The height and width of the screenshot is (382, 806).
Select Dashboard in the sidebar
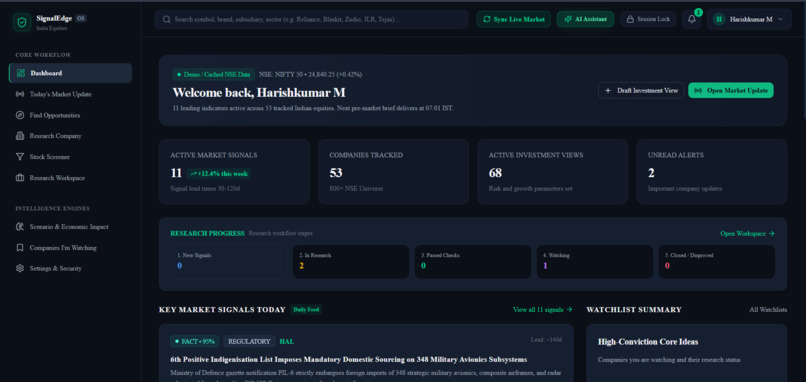70,73
